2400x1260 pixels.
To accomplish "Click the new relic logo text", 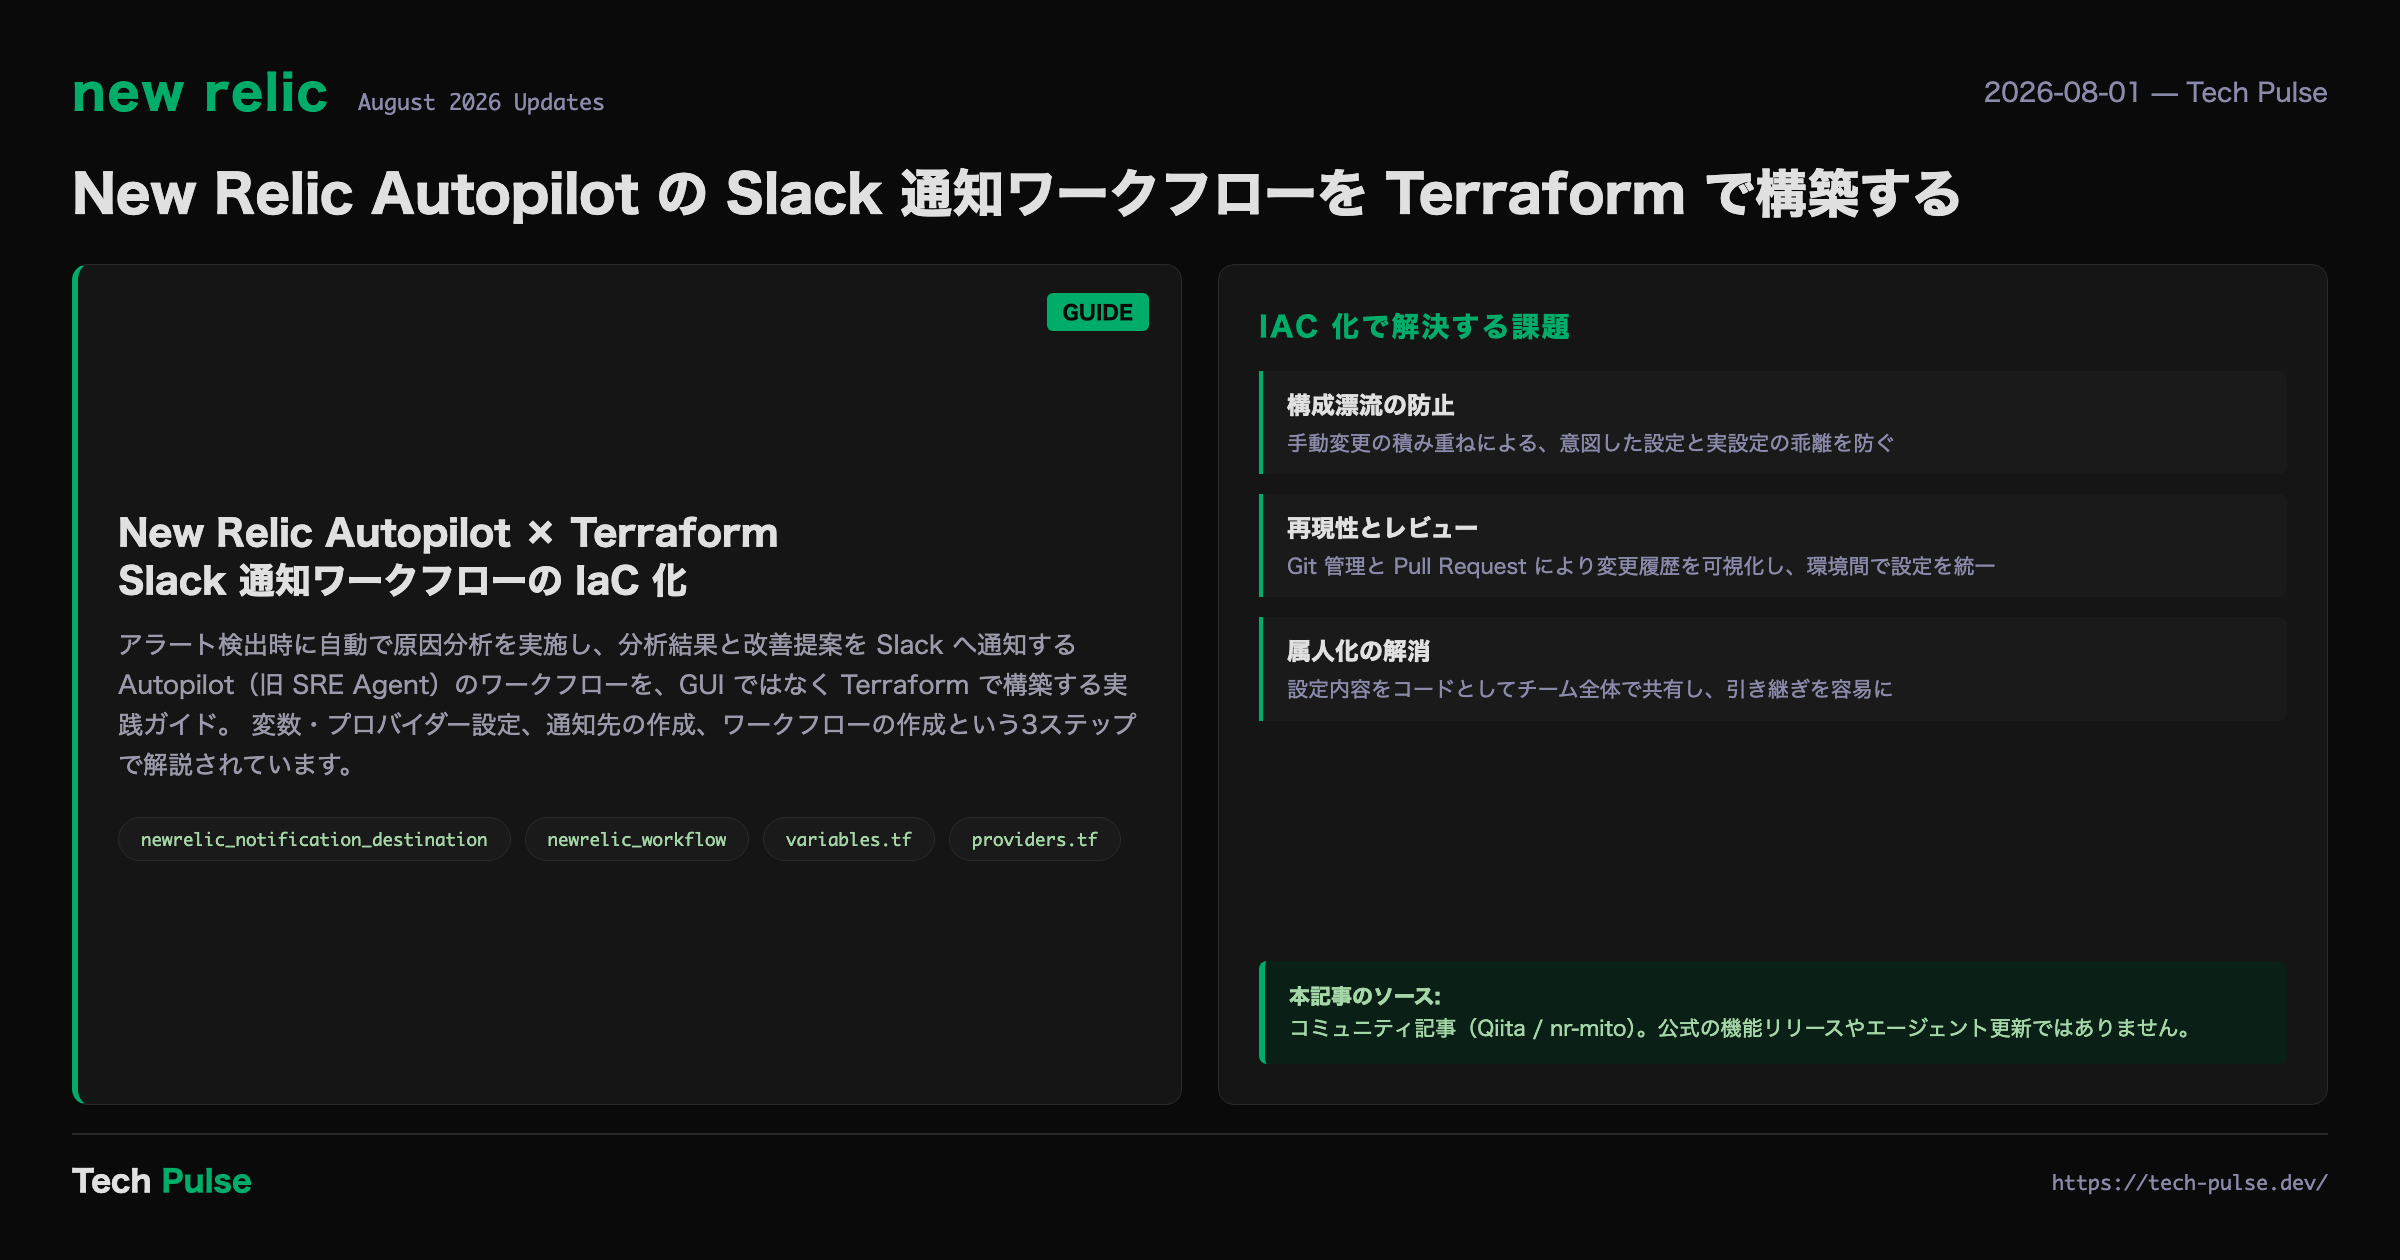I will [200, 93].
